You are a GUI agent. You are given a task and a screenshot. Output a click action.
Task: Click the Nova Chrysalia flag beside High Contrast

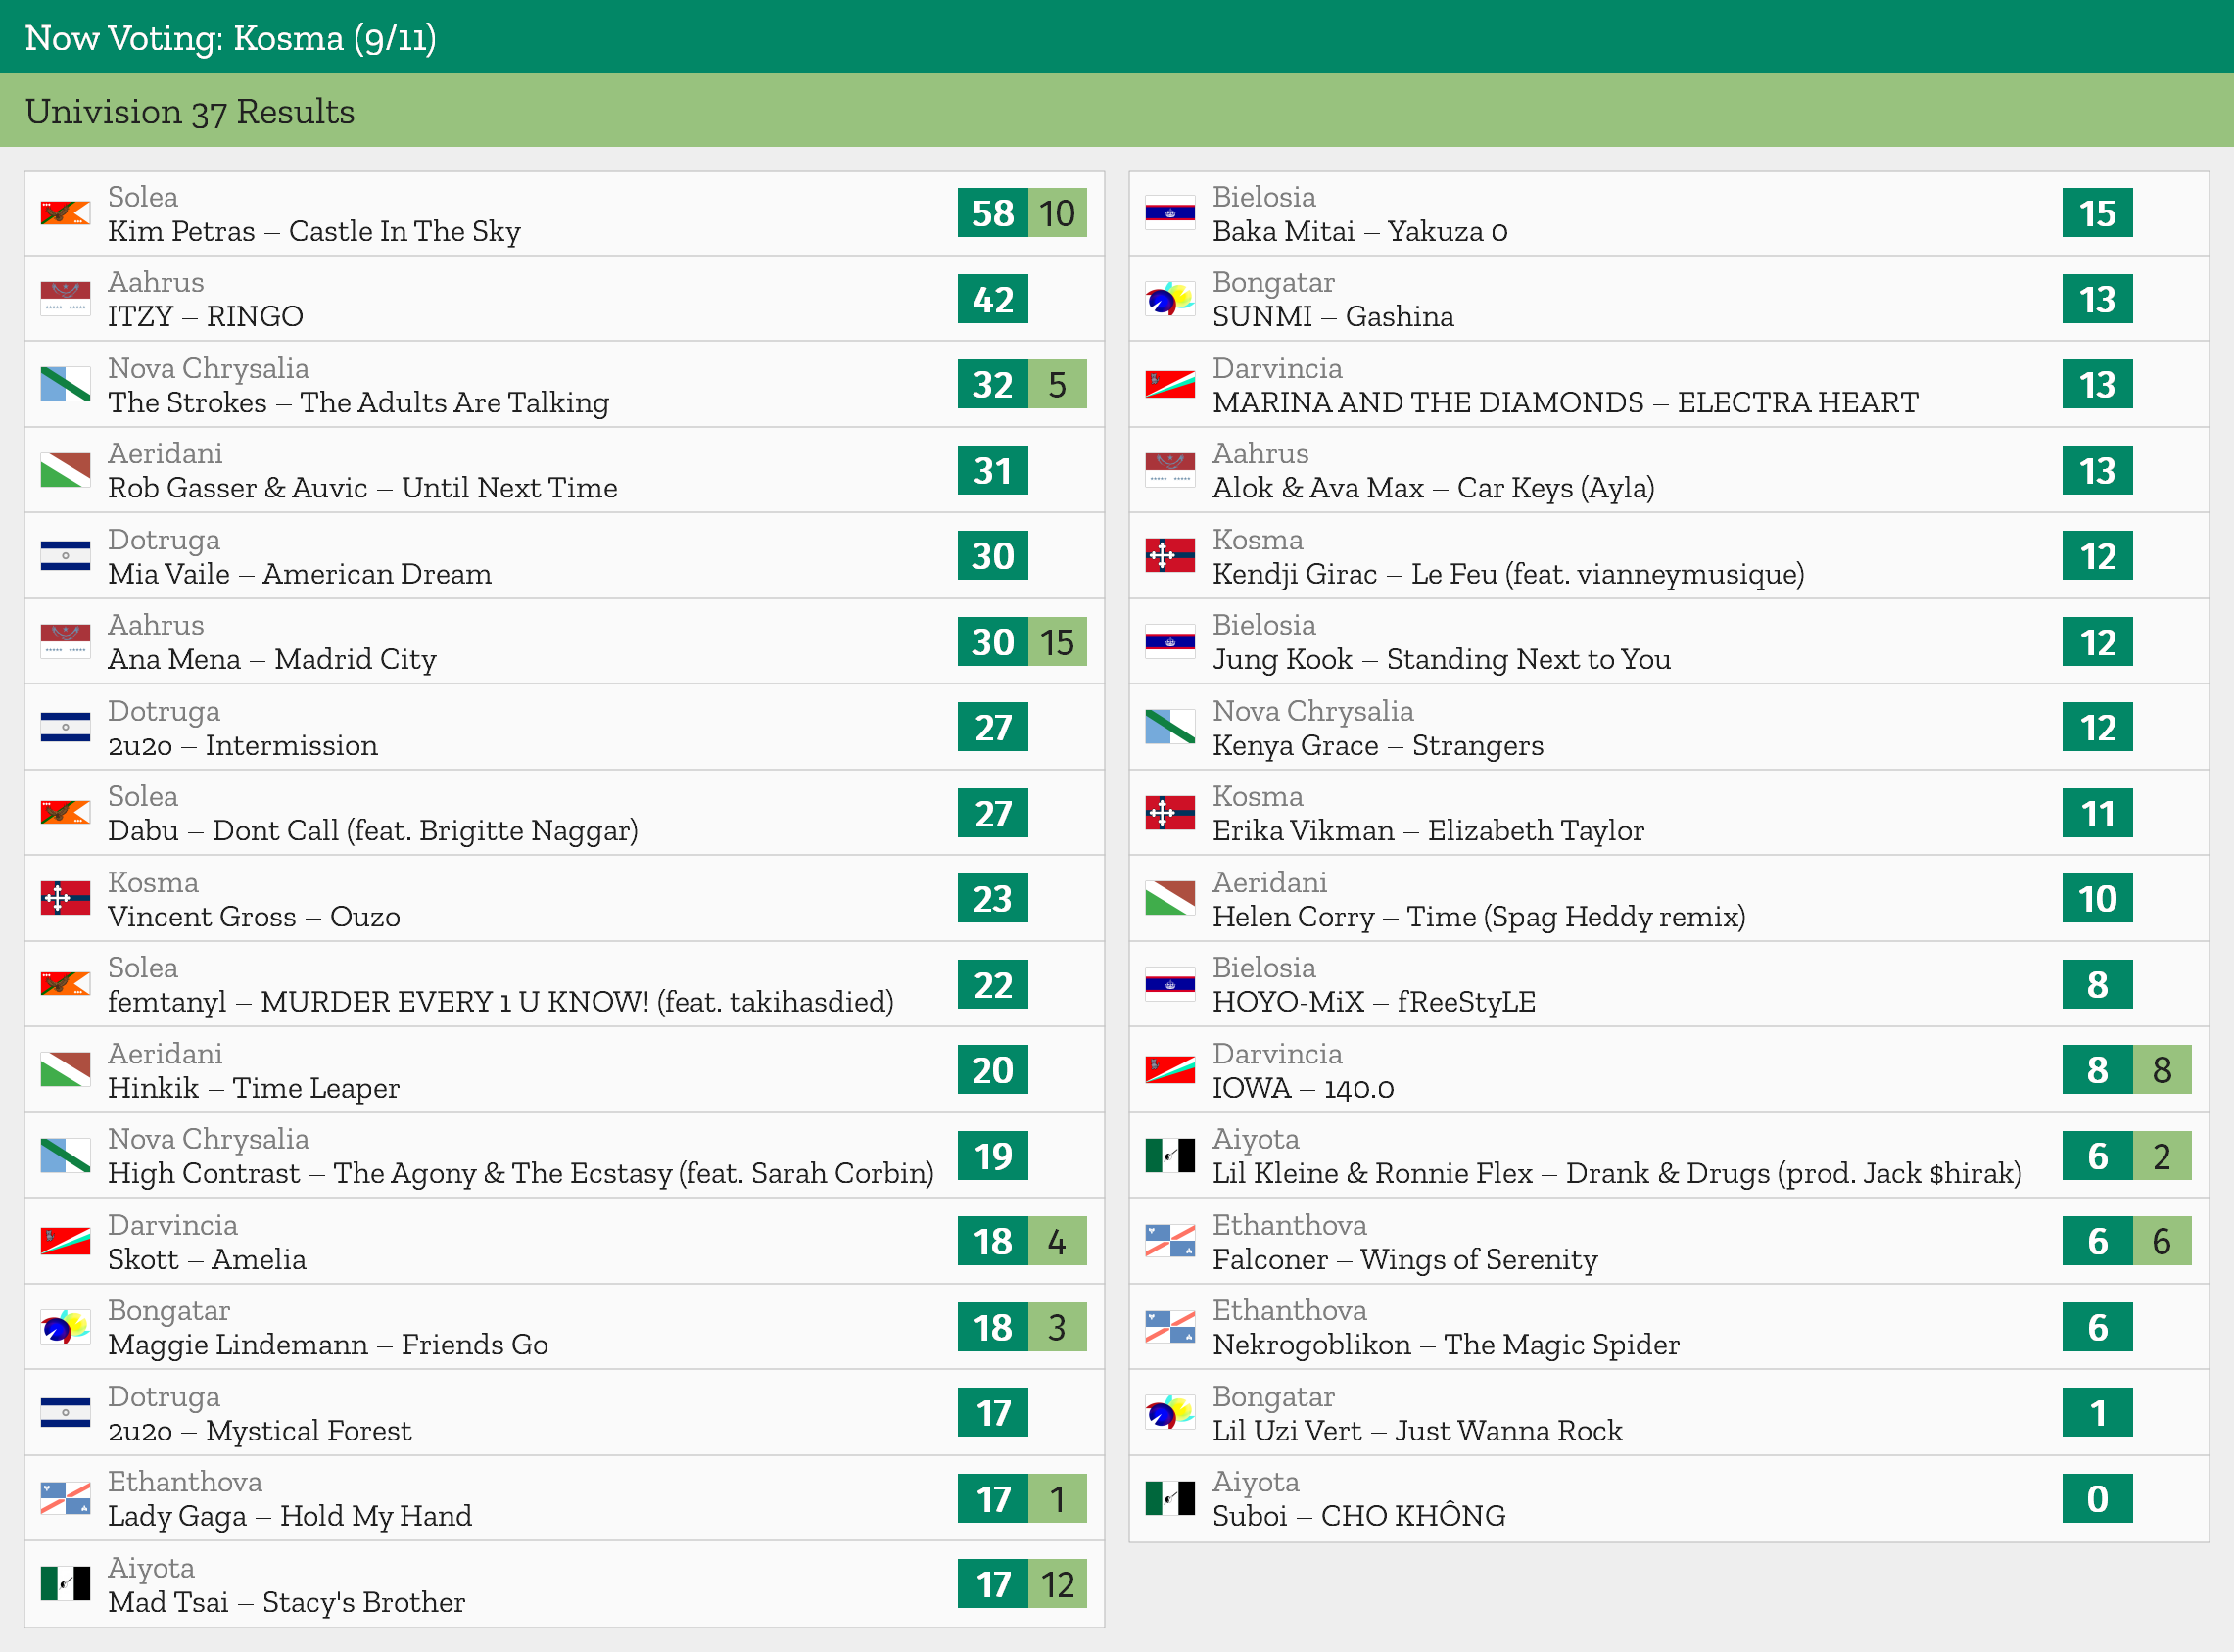[x=65, y=1155]
